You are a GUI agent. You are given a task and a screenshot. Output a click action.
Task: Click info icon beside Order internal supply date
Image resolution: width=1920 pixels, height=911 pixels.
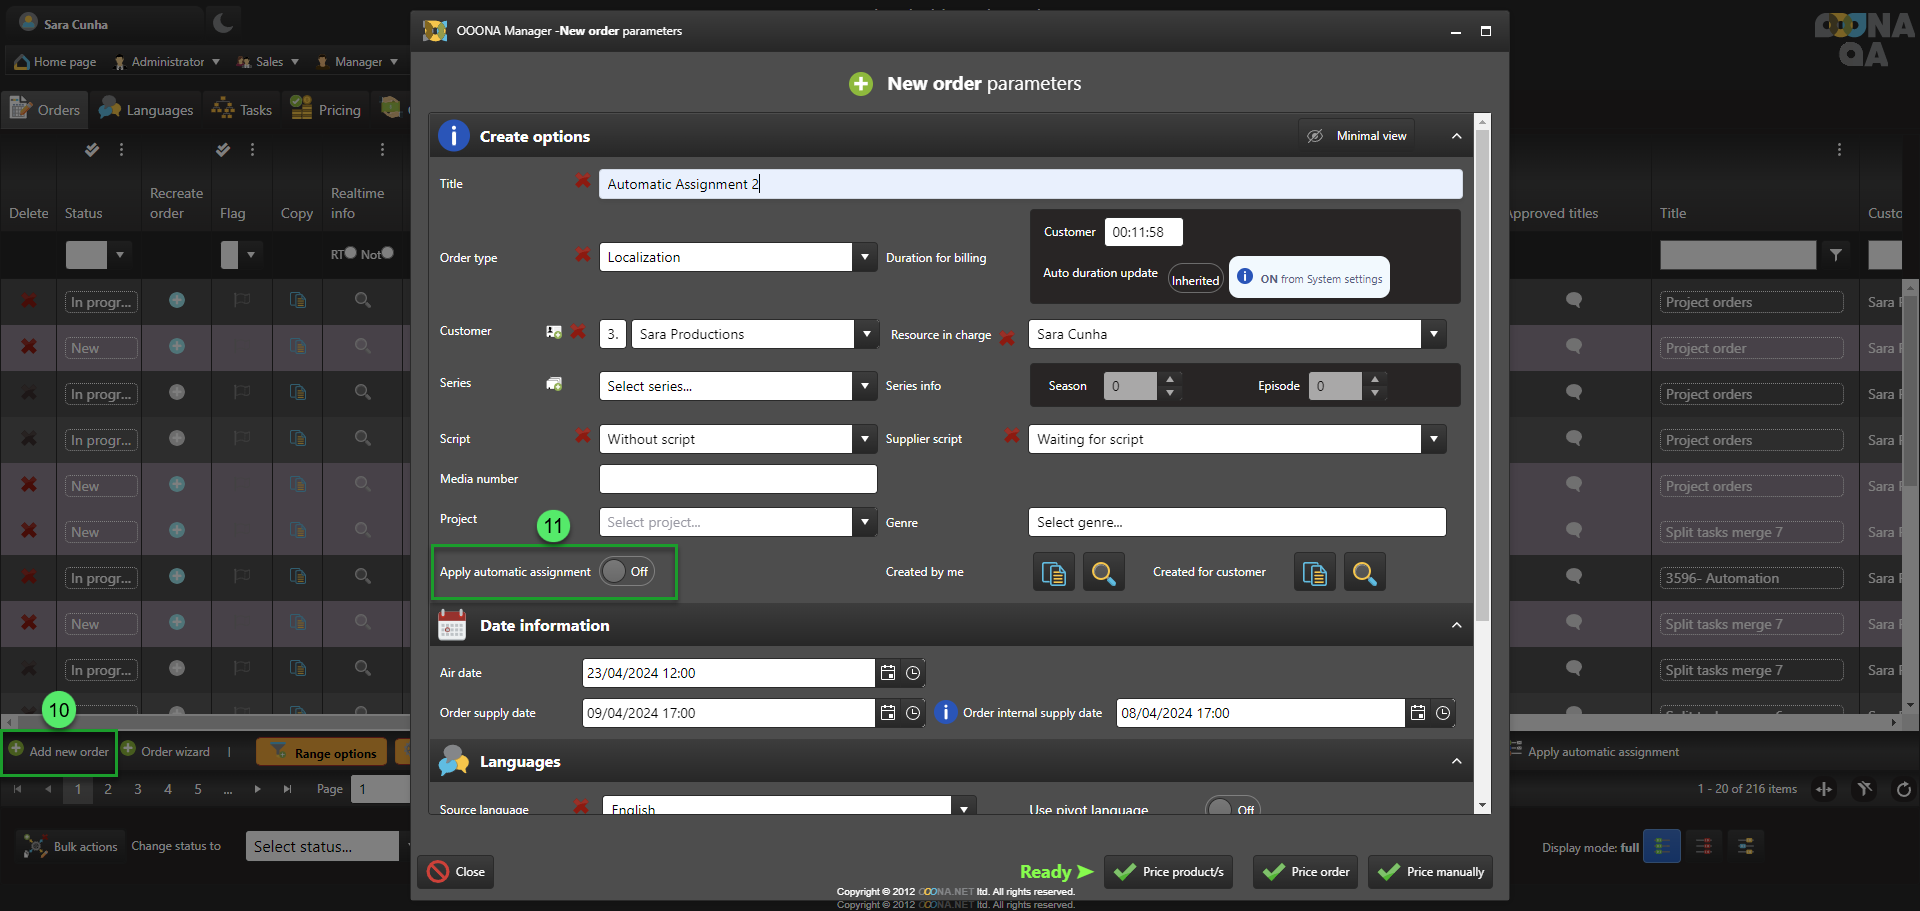tap(944, 713)
